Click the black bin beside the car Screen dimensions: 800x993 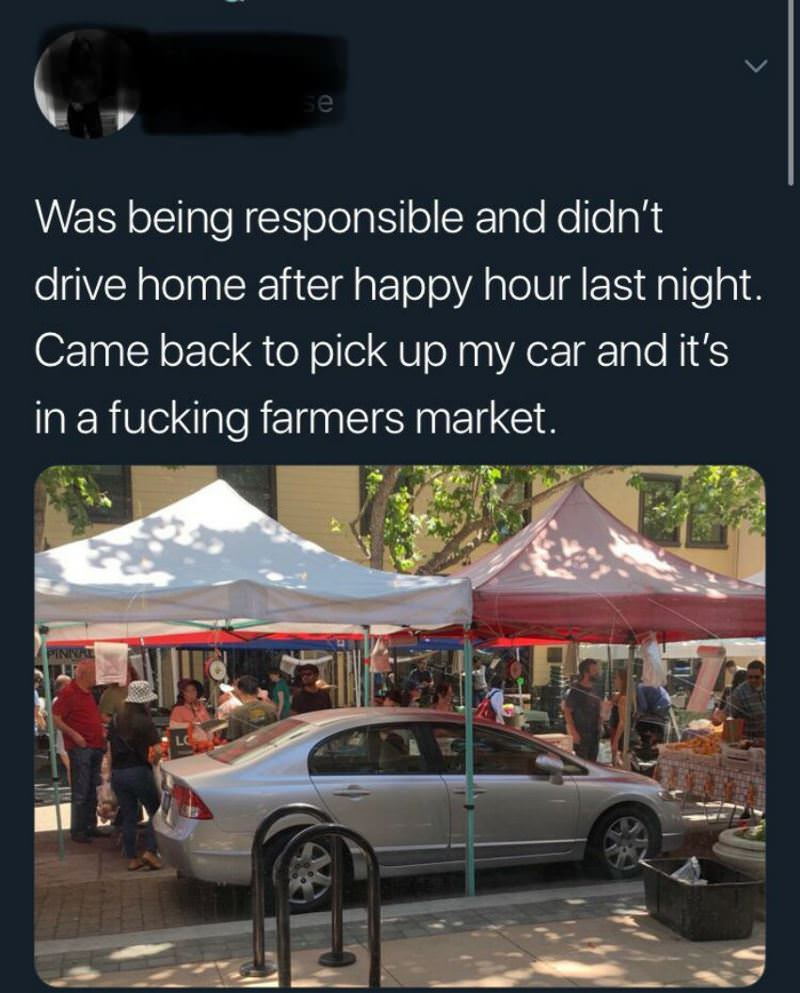[x=703, y=898]
